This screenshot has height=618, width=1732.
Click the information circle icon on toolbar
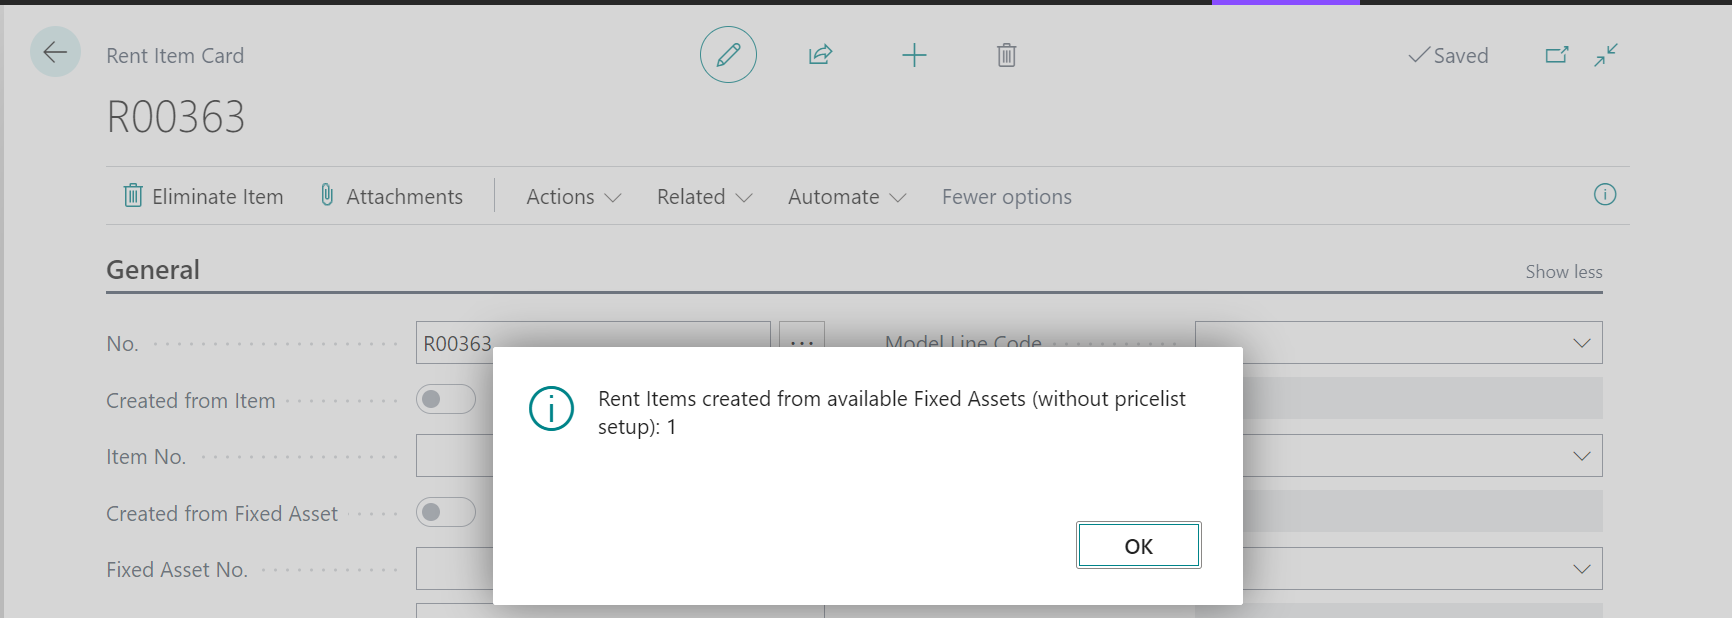[1604, 195]
